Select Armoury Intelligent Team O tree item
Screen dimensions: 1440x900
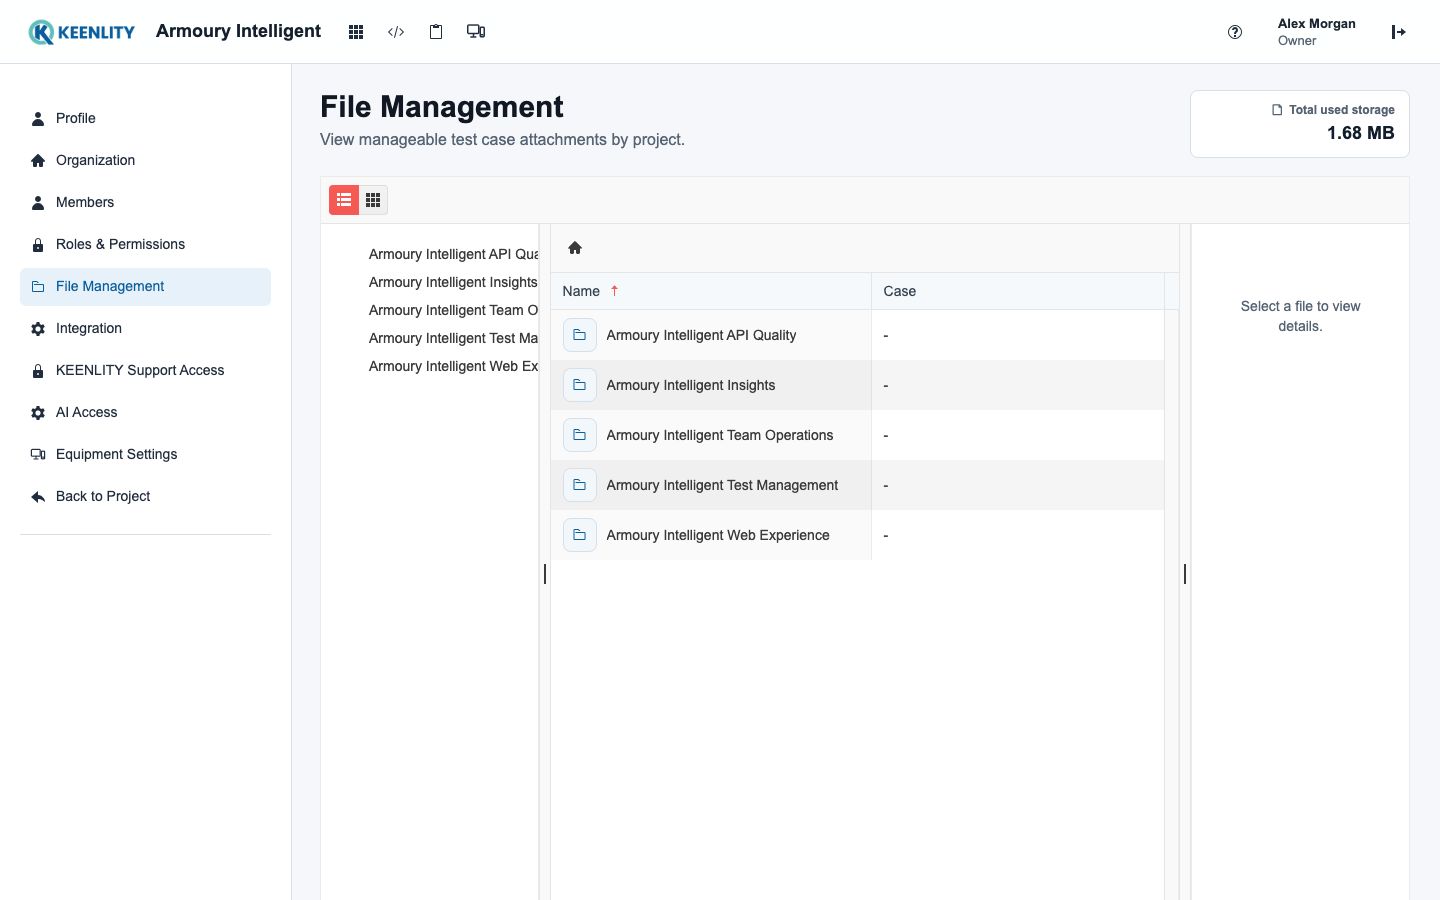point(453,310)
